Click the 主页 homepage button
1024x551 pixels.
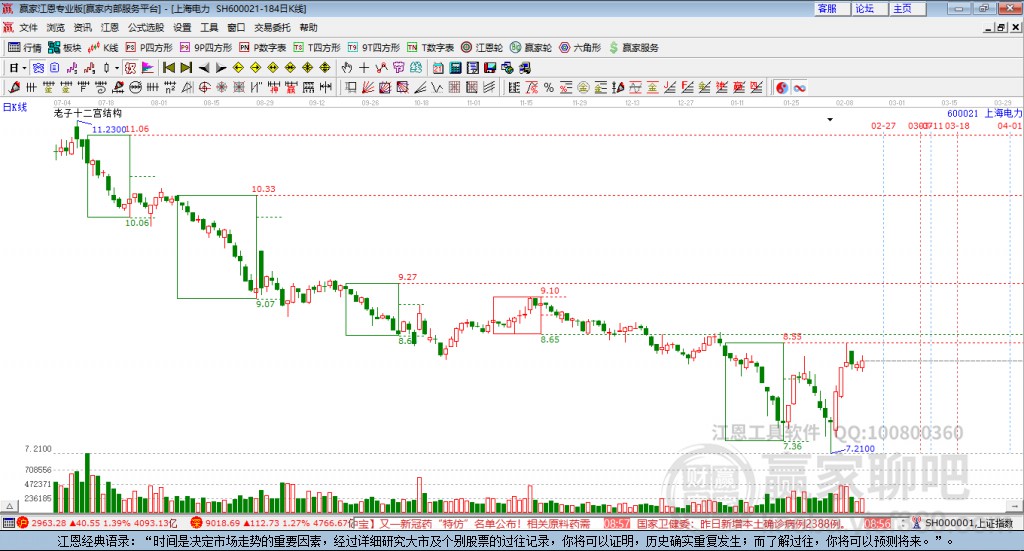[x=907, y=8]
